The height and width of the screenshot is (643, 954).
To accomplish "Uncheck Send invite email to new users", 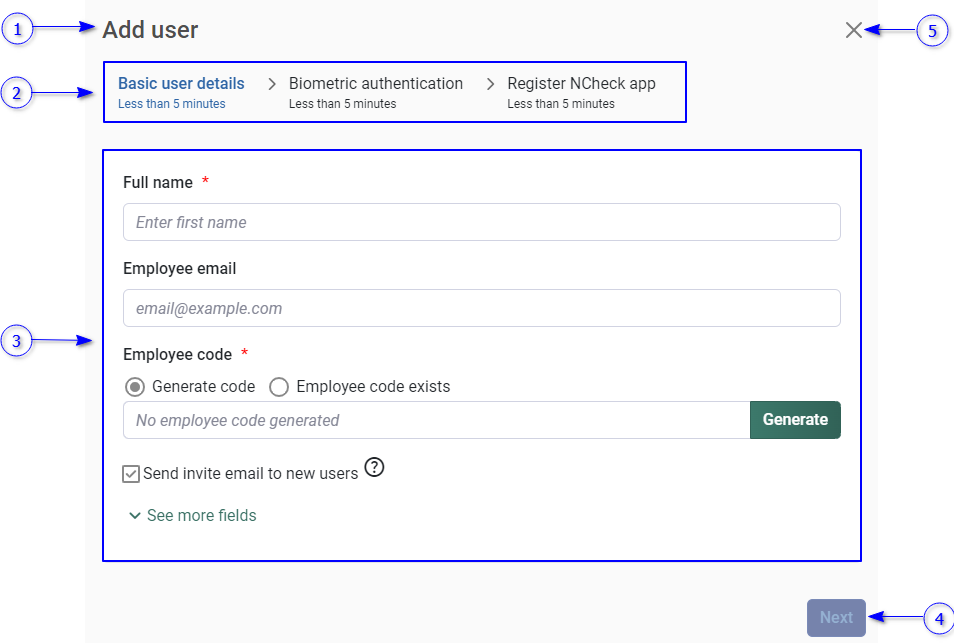I will (131, 474).
